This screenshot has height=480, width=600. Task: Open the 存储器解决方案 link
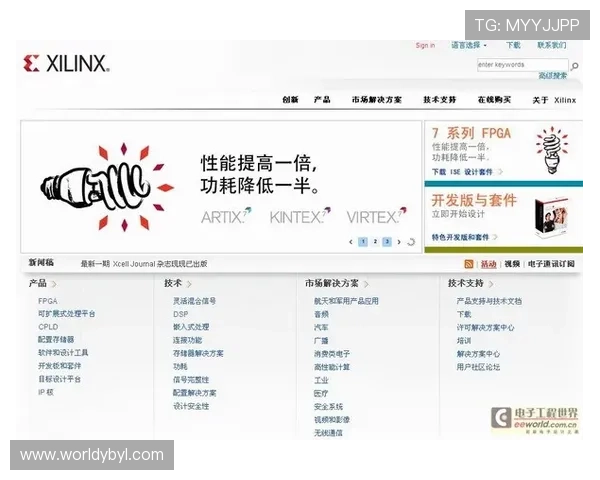click(x=198, y=353)
